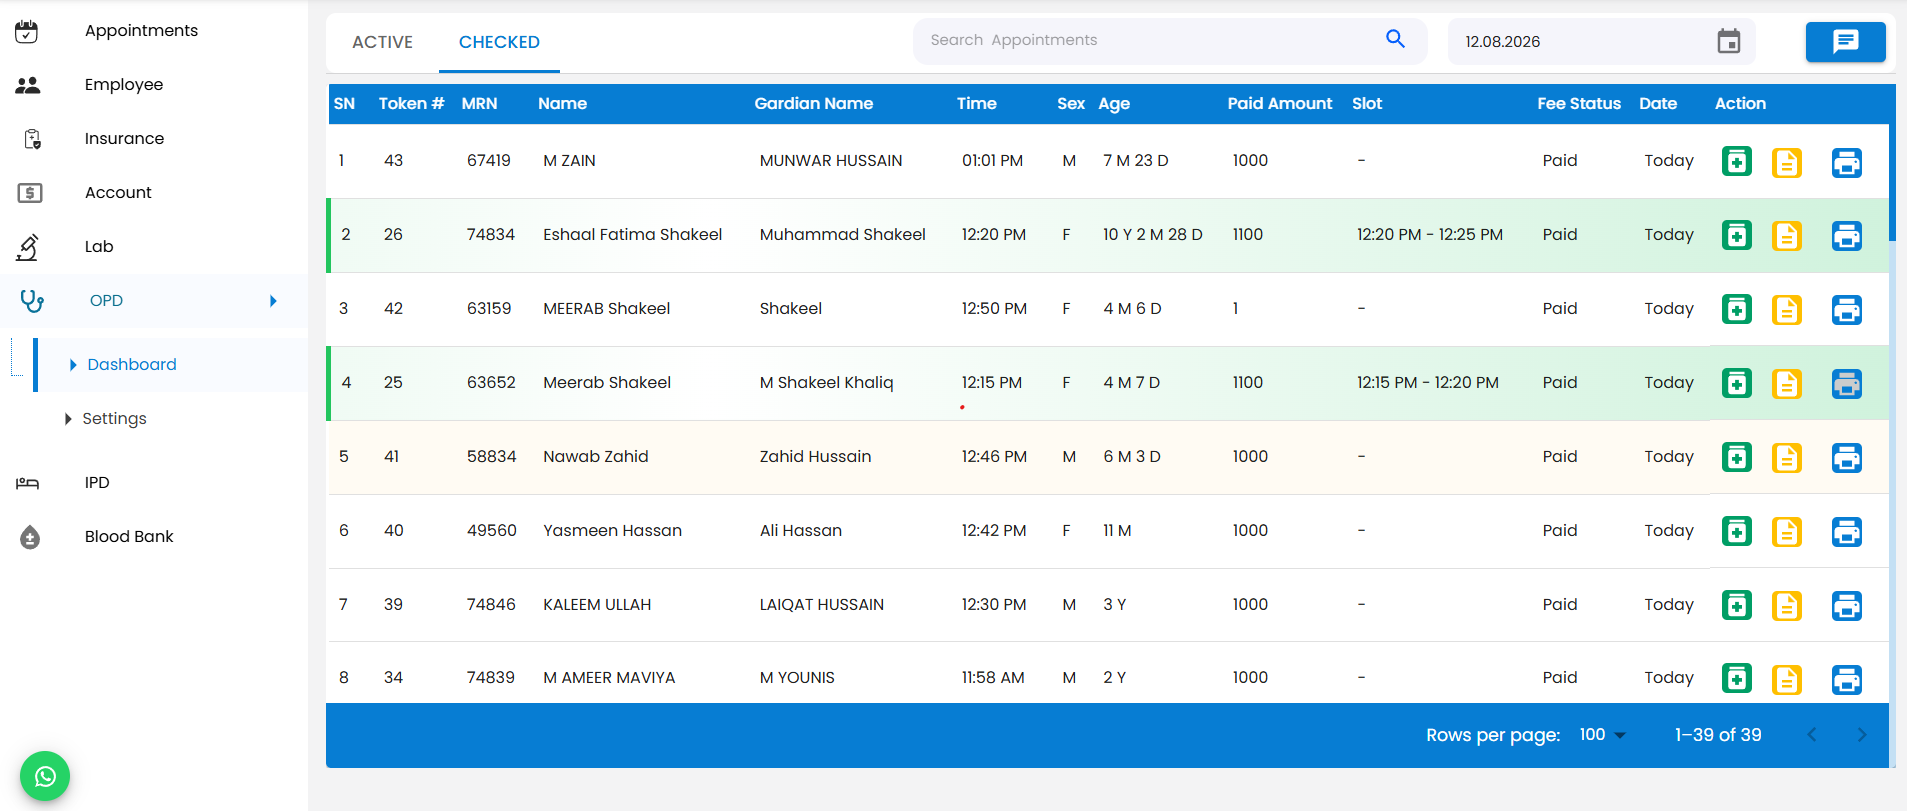
Task: Click green add icon for Yasmeen Hassan
Action: pos(1737,531)
